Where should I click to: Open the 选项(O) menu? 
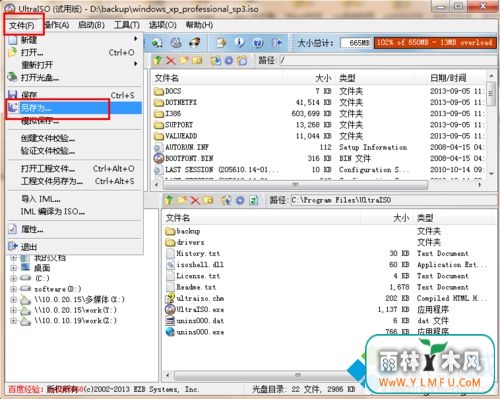tap(162, 25)
